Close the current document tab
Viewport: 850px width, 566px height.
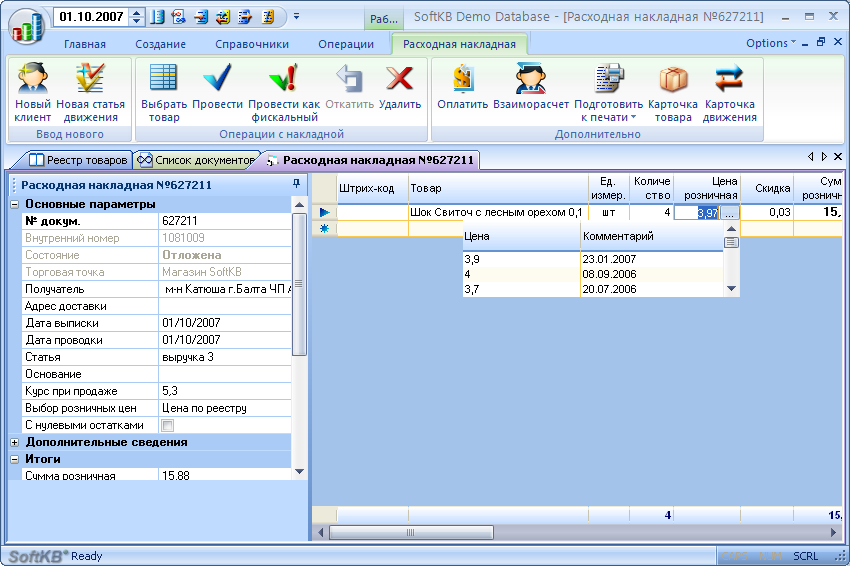coord(838,157)
